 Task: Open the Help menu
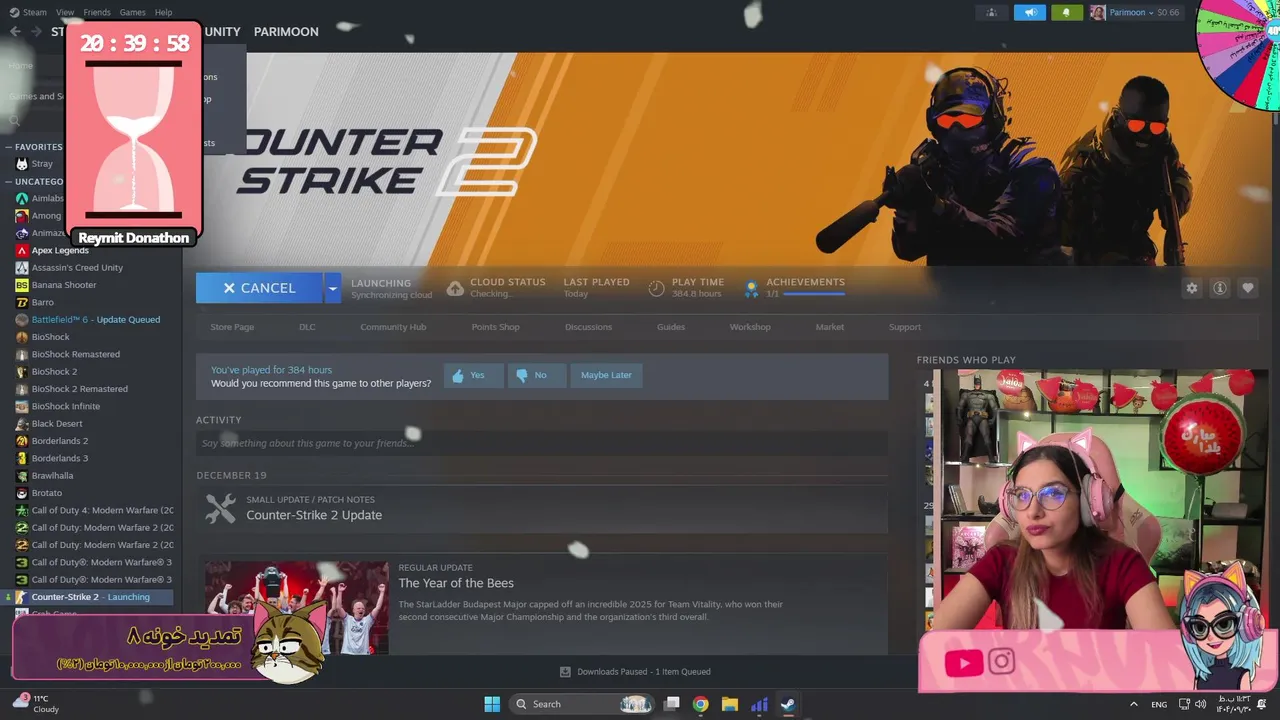163,12
